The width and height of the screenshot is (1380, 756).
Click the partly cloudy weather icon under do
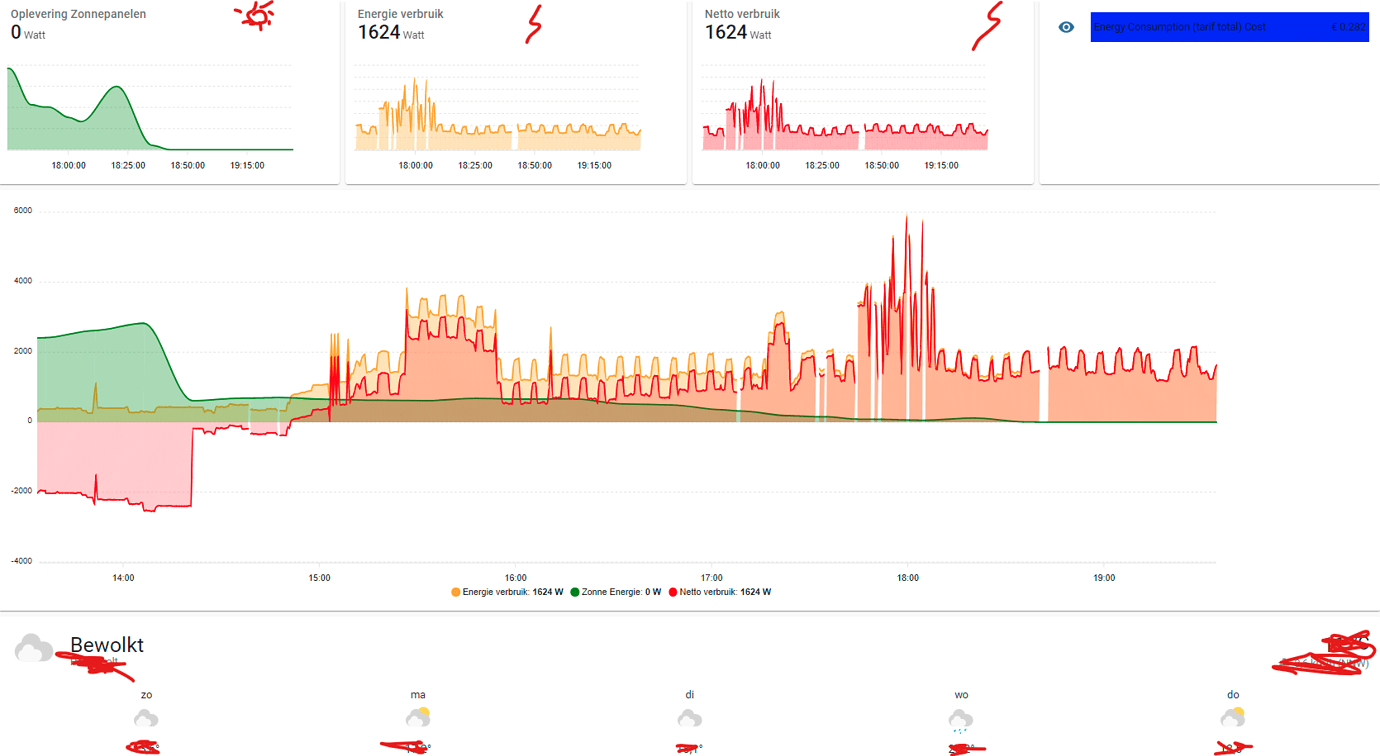[1233, 717]
